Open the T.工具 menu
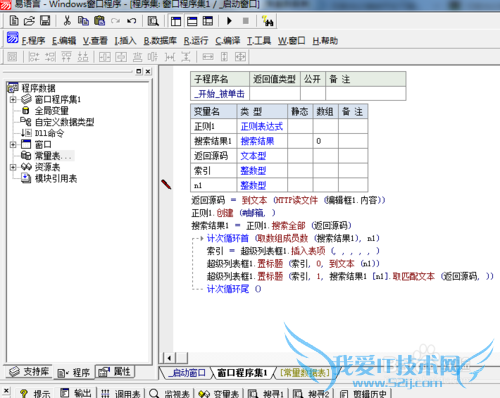Viewport: 500px width, 398px height. [x=259, y=41]
